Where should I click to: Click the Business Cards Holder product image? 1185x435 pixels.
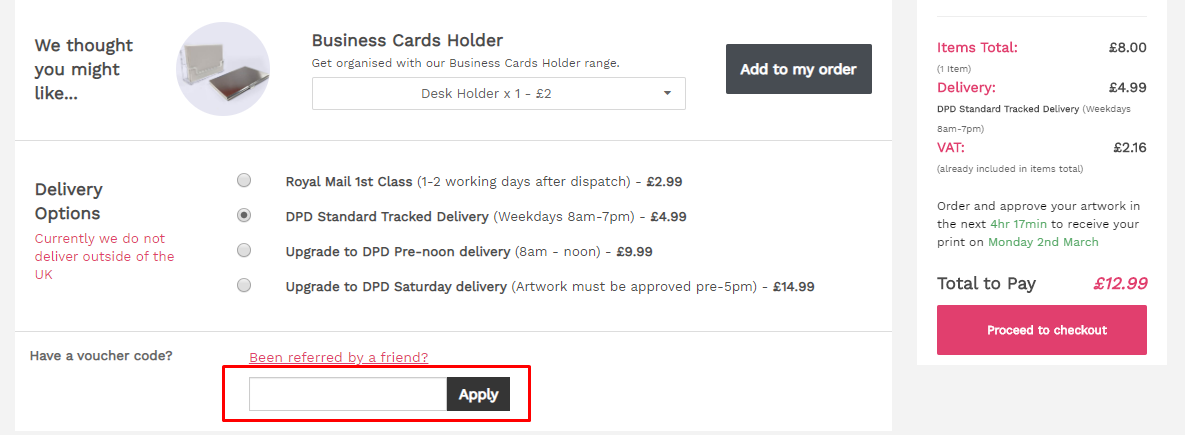click(222, 69)
